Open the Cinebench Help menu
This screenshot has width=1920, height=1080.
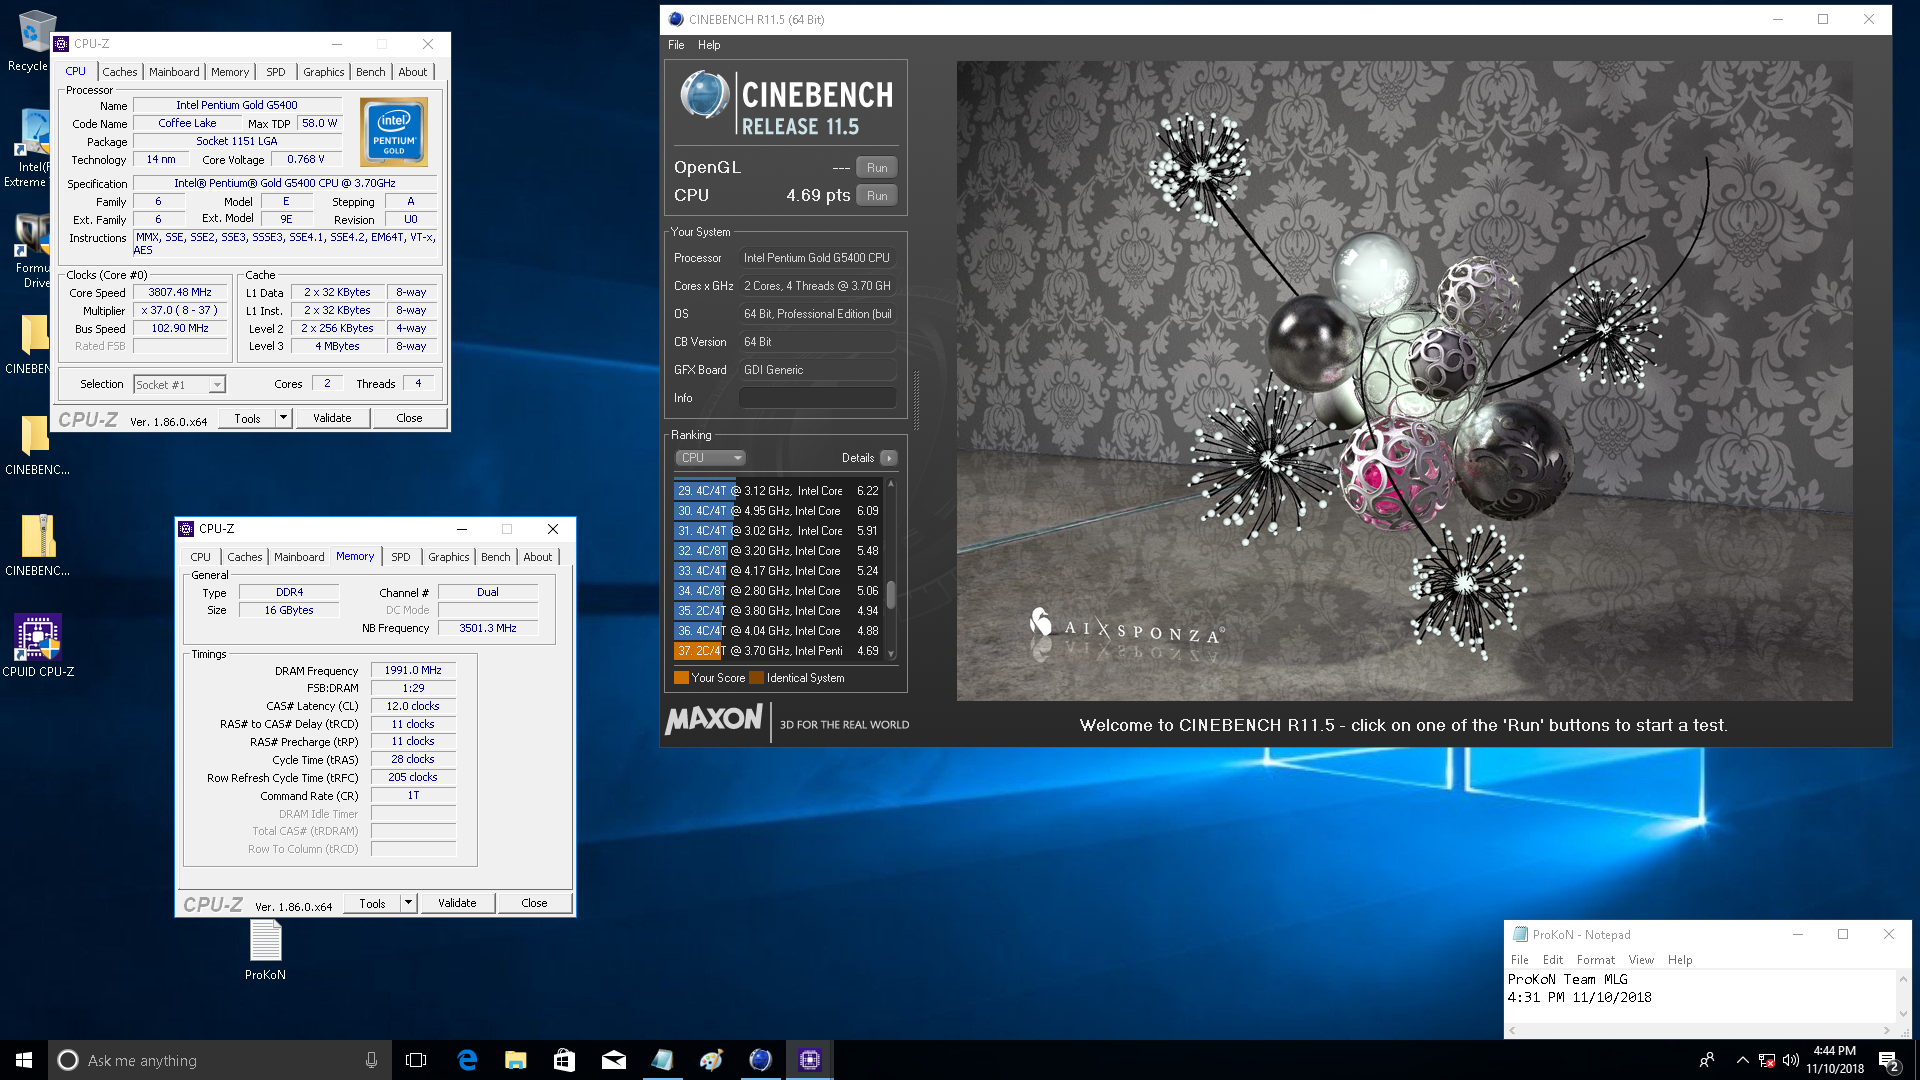click(x=709, y=45)
